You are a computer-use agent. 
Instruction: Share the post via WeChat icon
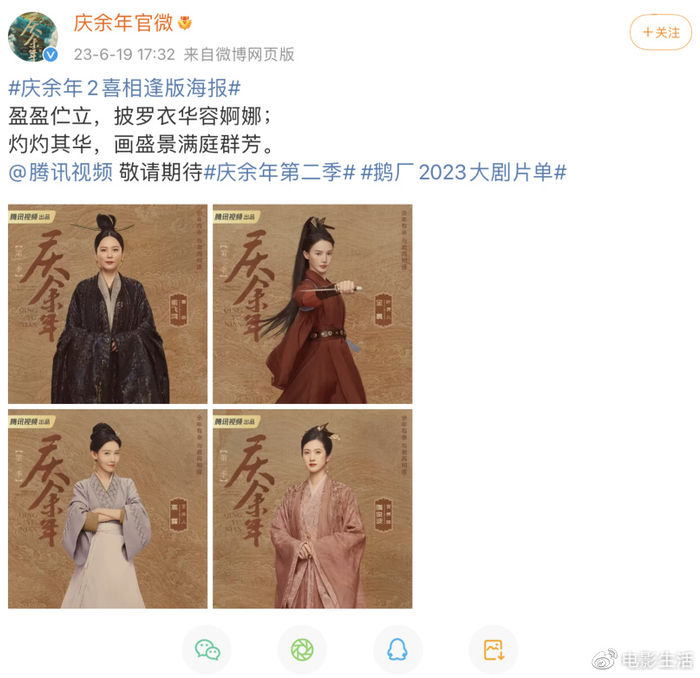207,649
